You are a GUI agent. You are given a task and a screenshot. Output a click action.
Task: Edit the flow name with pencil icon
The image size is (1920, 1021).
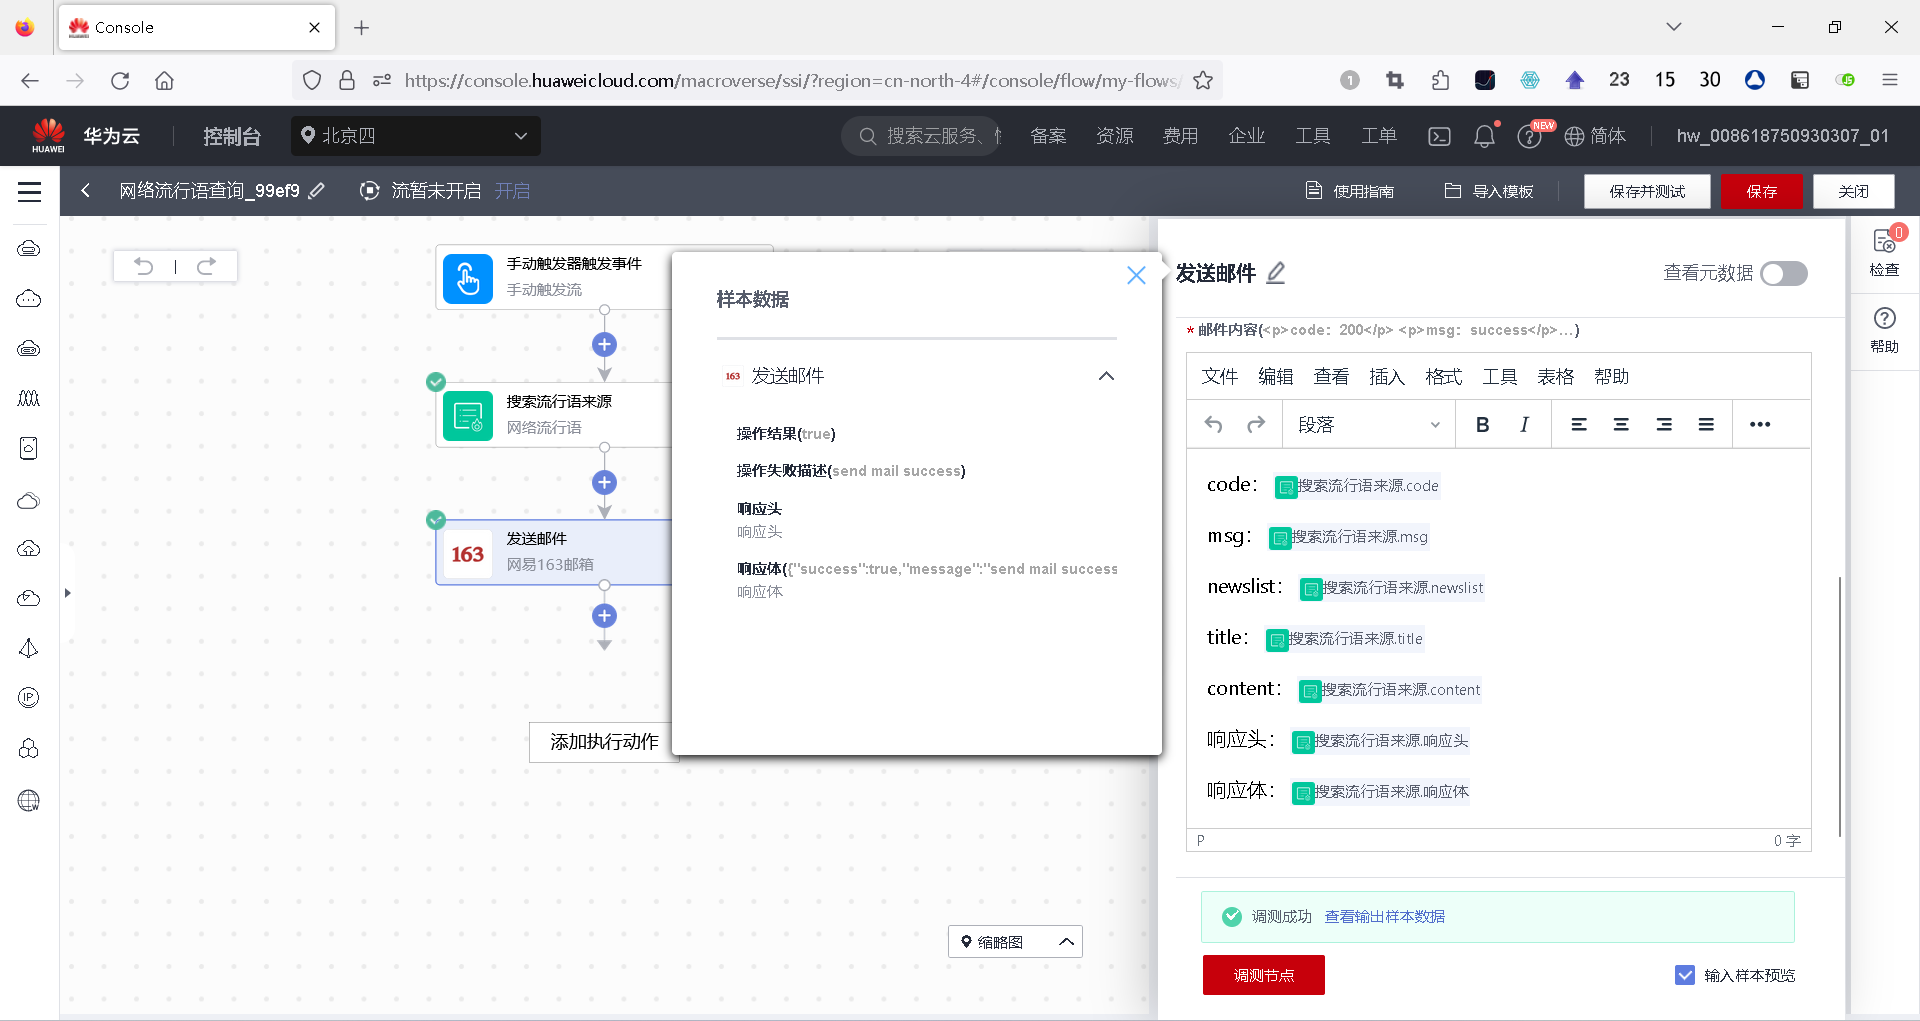tap(317, 191)
